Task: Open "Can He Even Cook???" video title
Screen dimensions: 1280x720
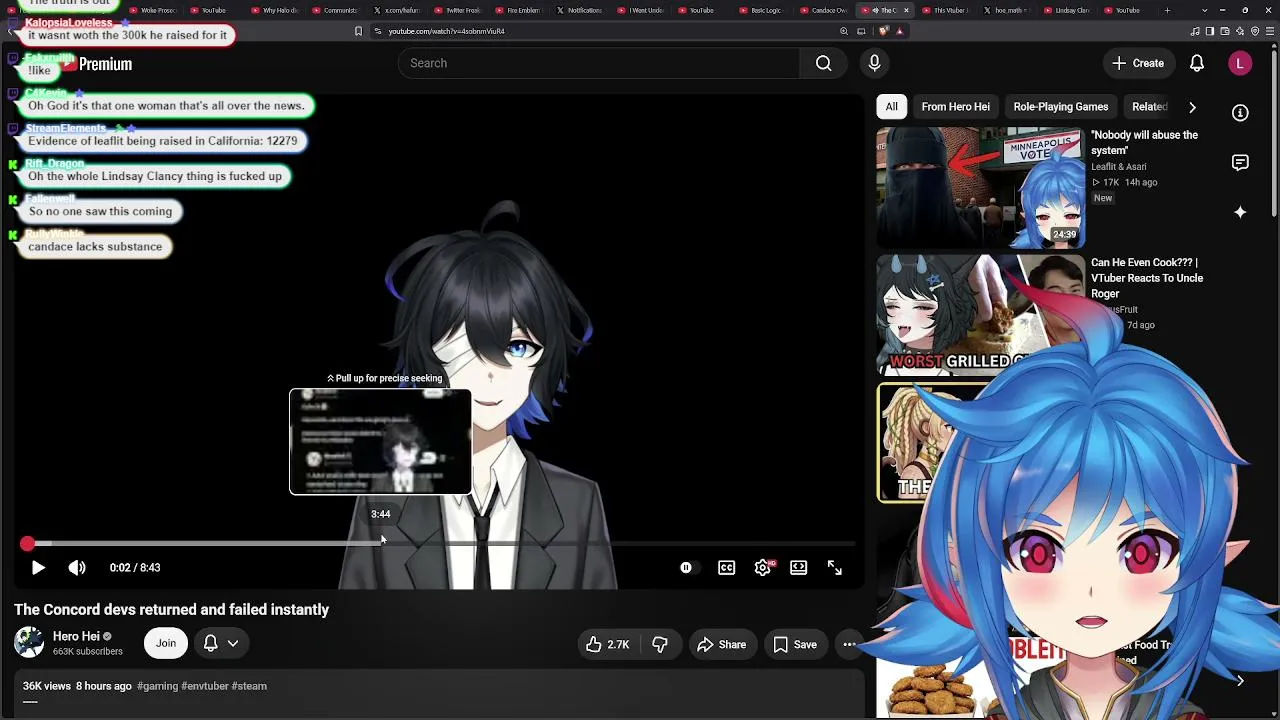Action: pyautogui.click(x=1147, y=278)
